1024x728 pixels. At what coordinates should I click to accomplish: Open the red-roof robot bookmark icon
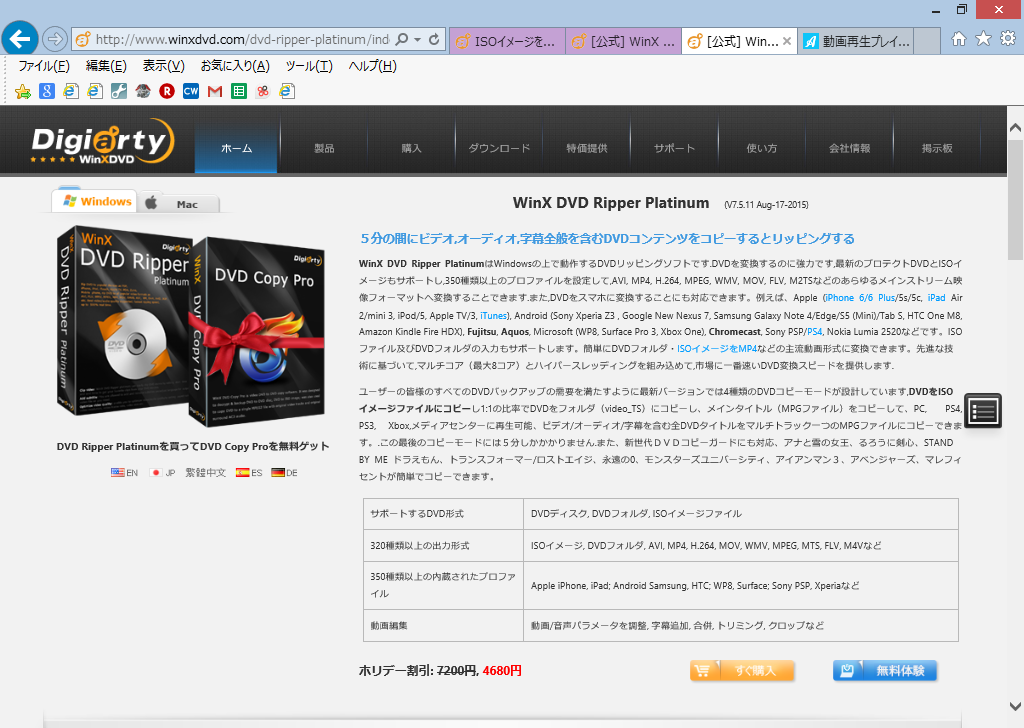[143, 91]
